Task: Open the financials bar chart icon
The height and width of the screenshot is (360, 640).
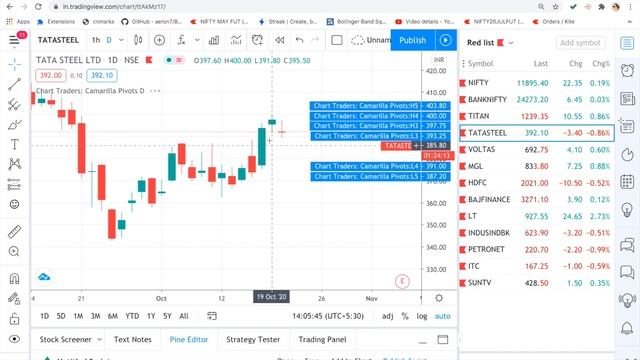Action: [214, 40]
